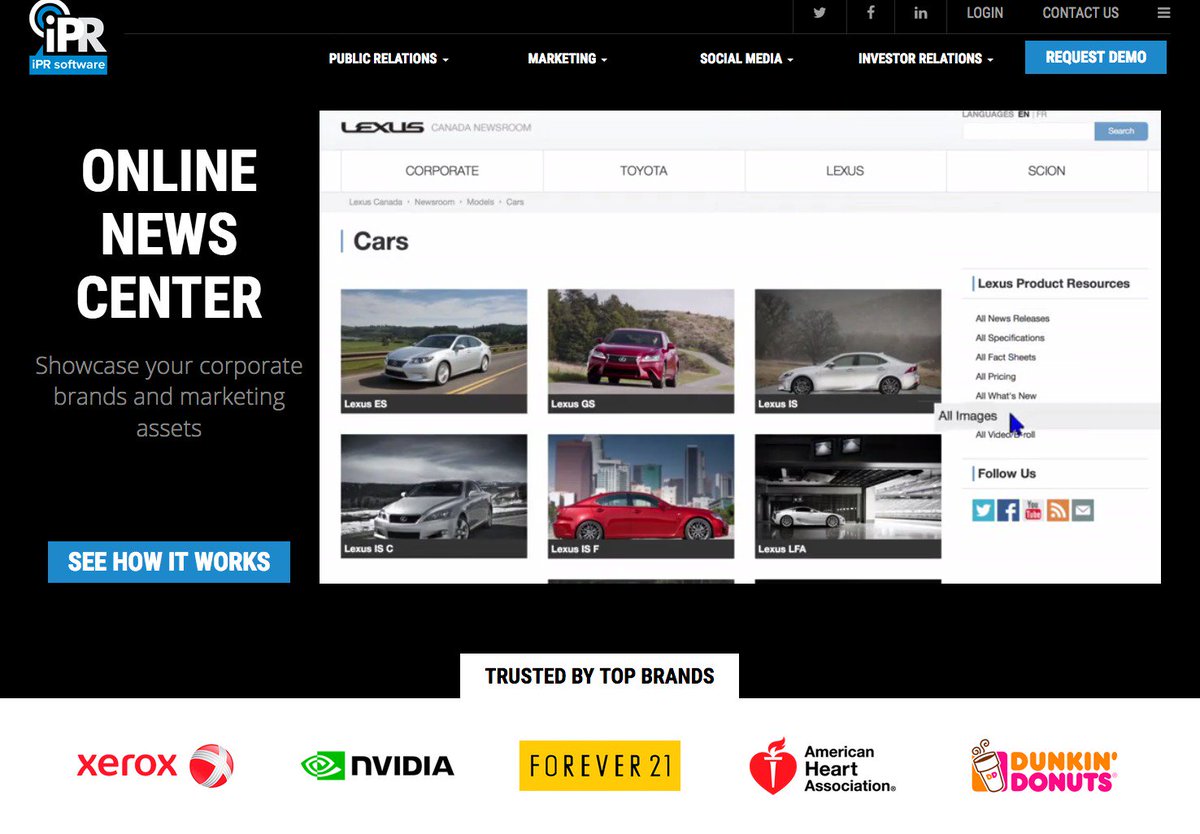The image size is (1200, 834).
Task: Click the newsroom search input field
Action: [1027, 131]
